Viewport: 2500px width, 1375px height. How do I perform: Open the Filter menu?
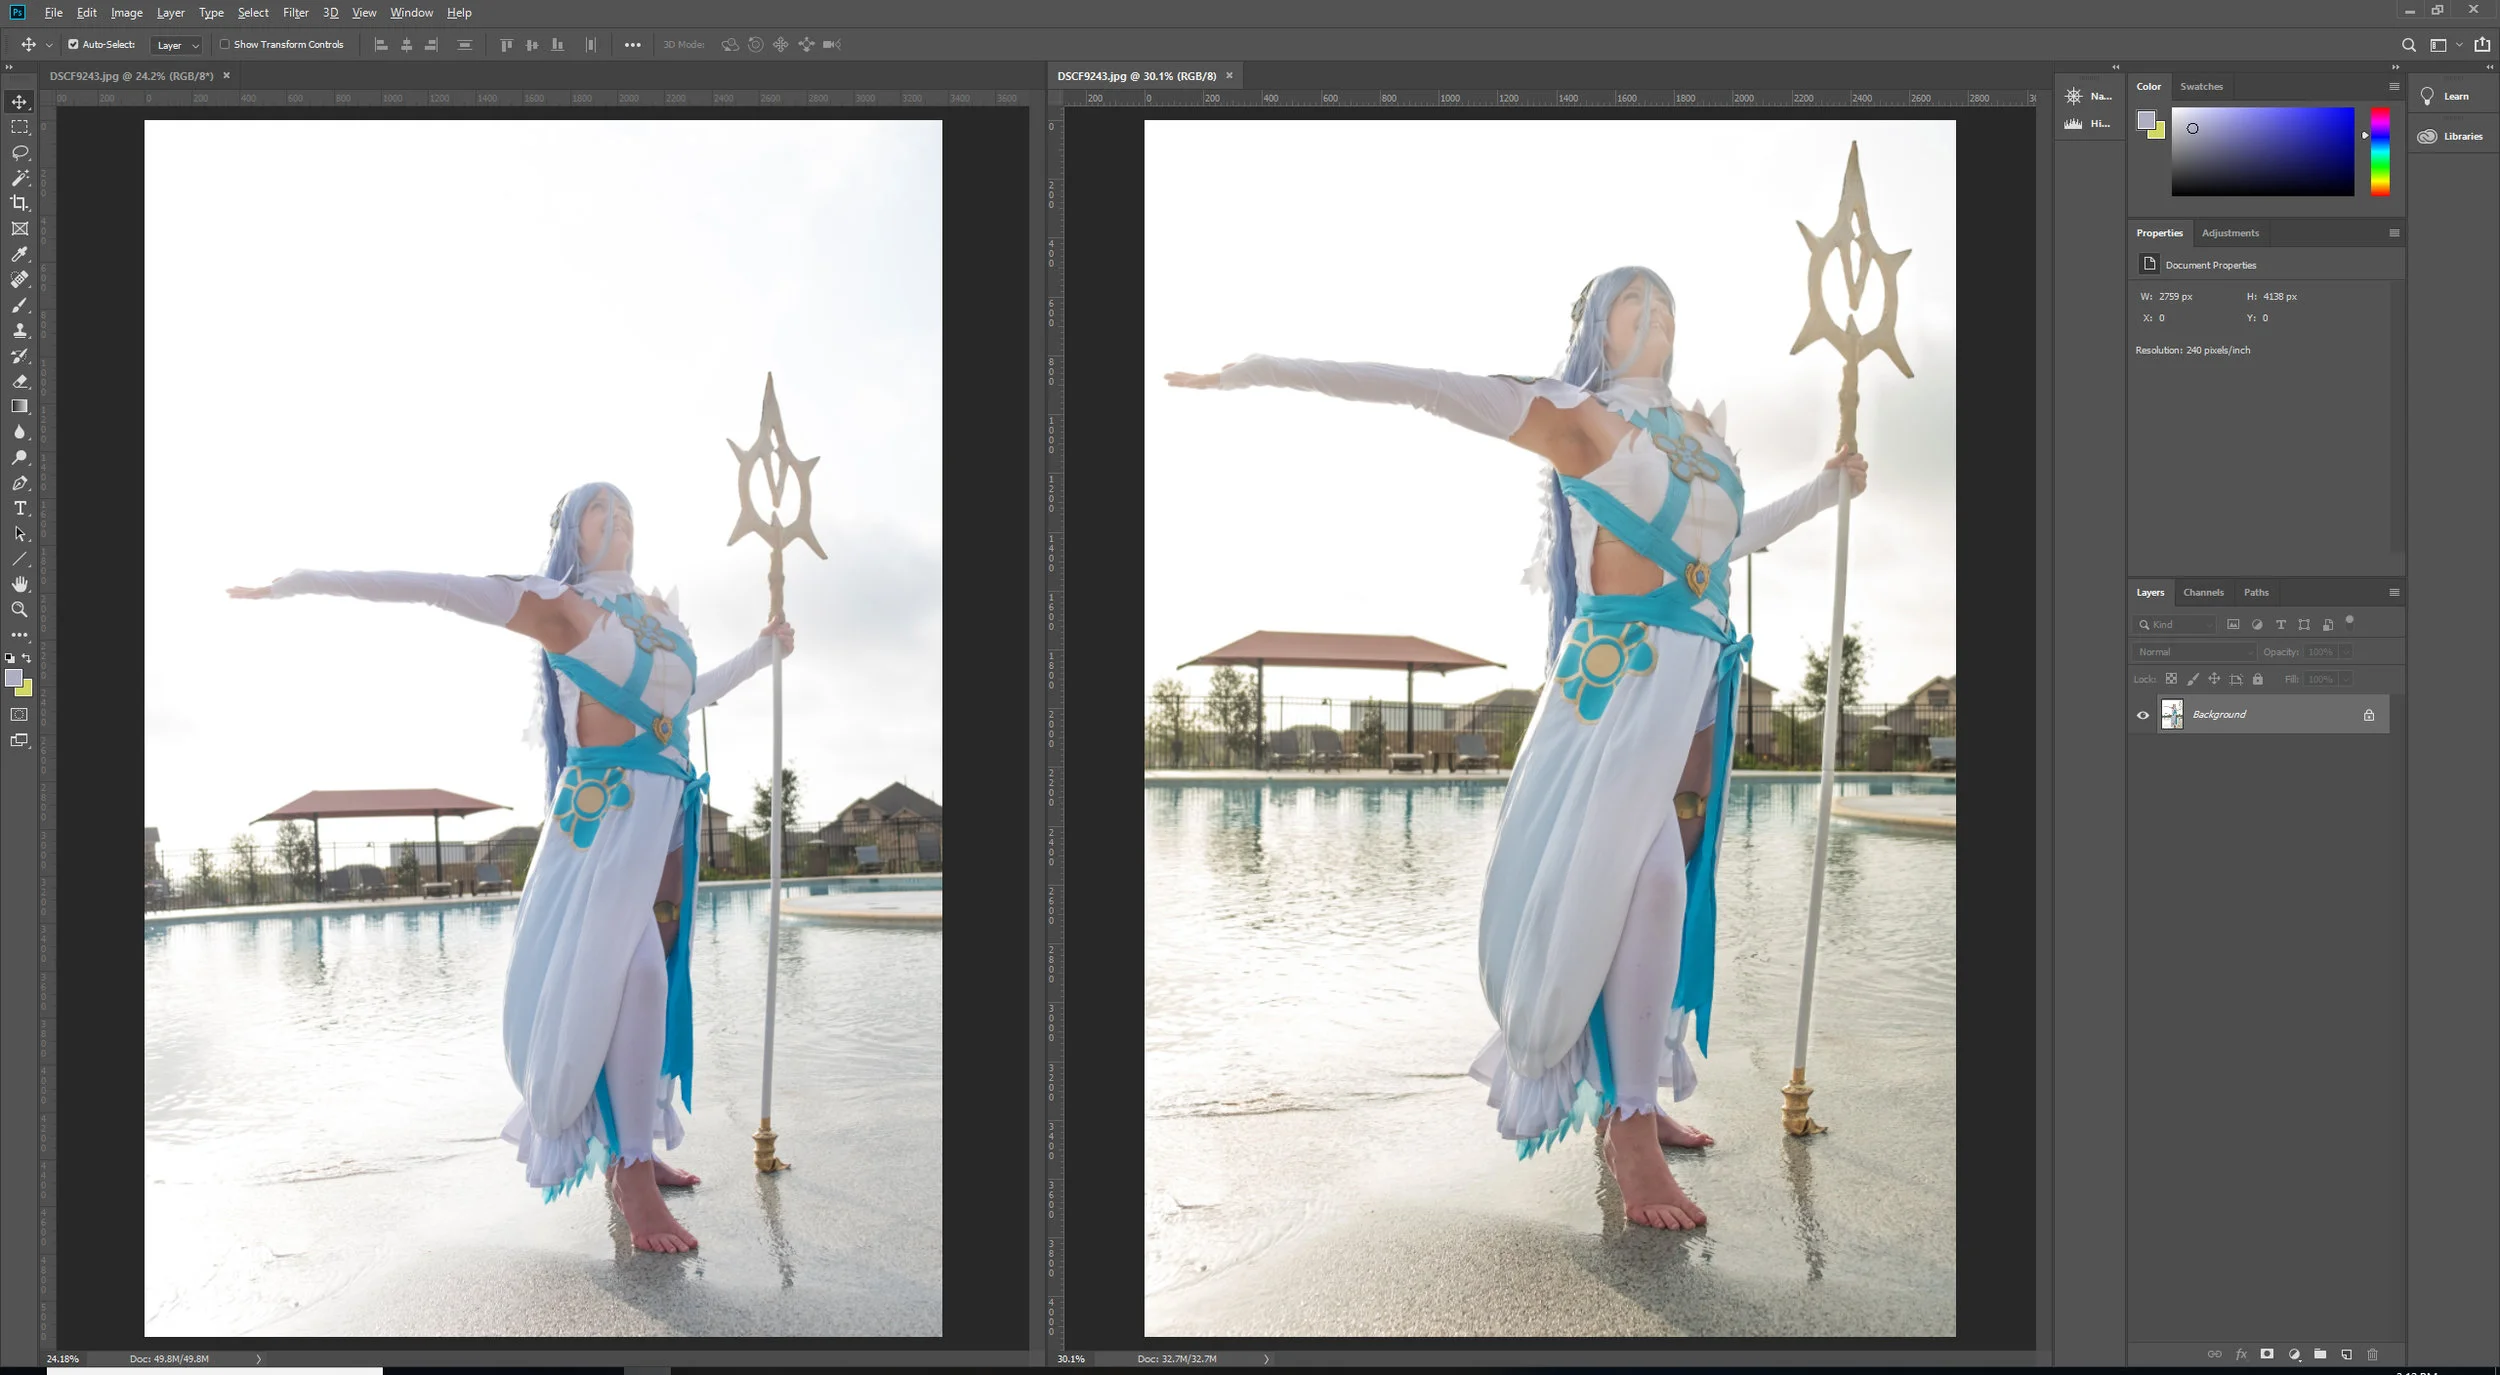tap(296, 13)
